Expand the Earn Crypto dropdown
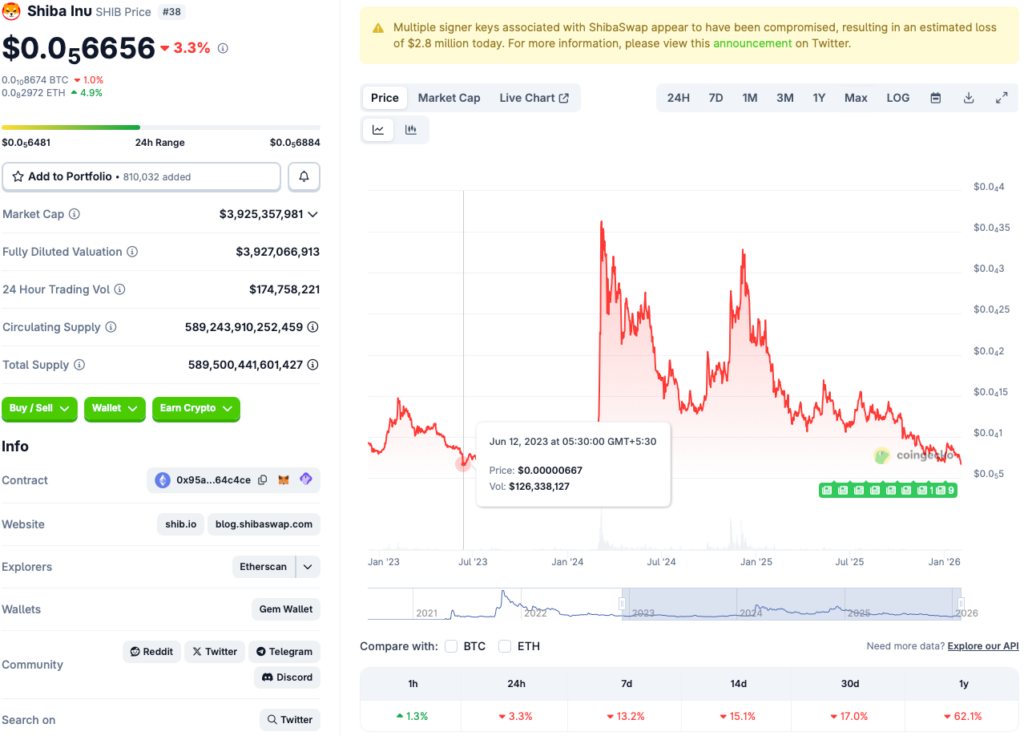 click(x=196, y=408)
